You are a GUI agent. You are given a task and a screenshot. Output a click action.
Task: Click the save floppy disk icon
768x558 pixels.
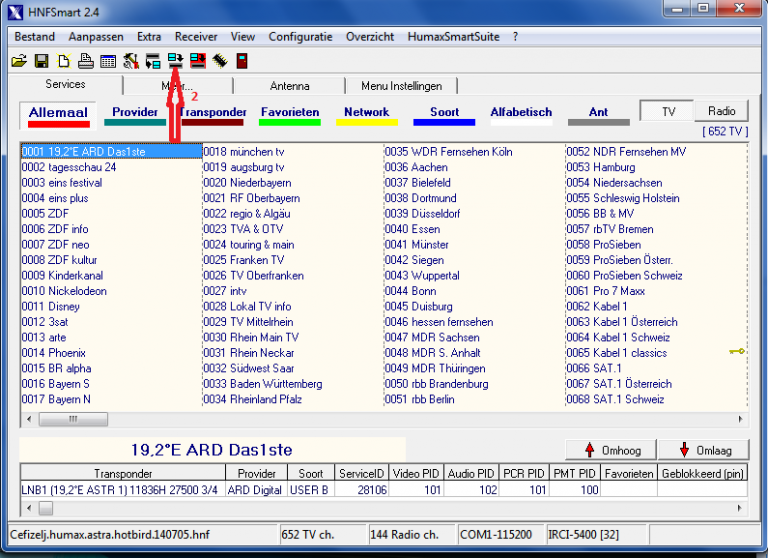coord(41,61)
